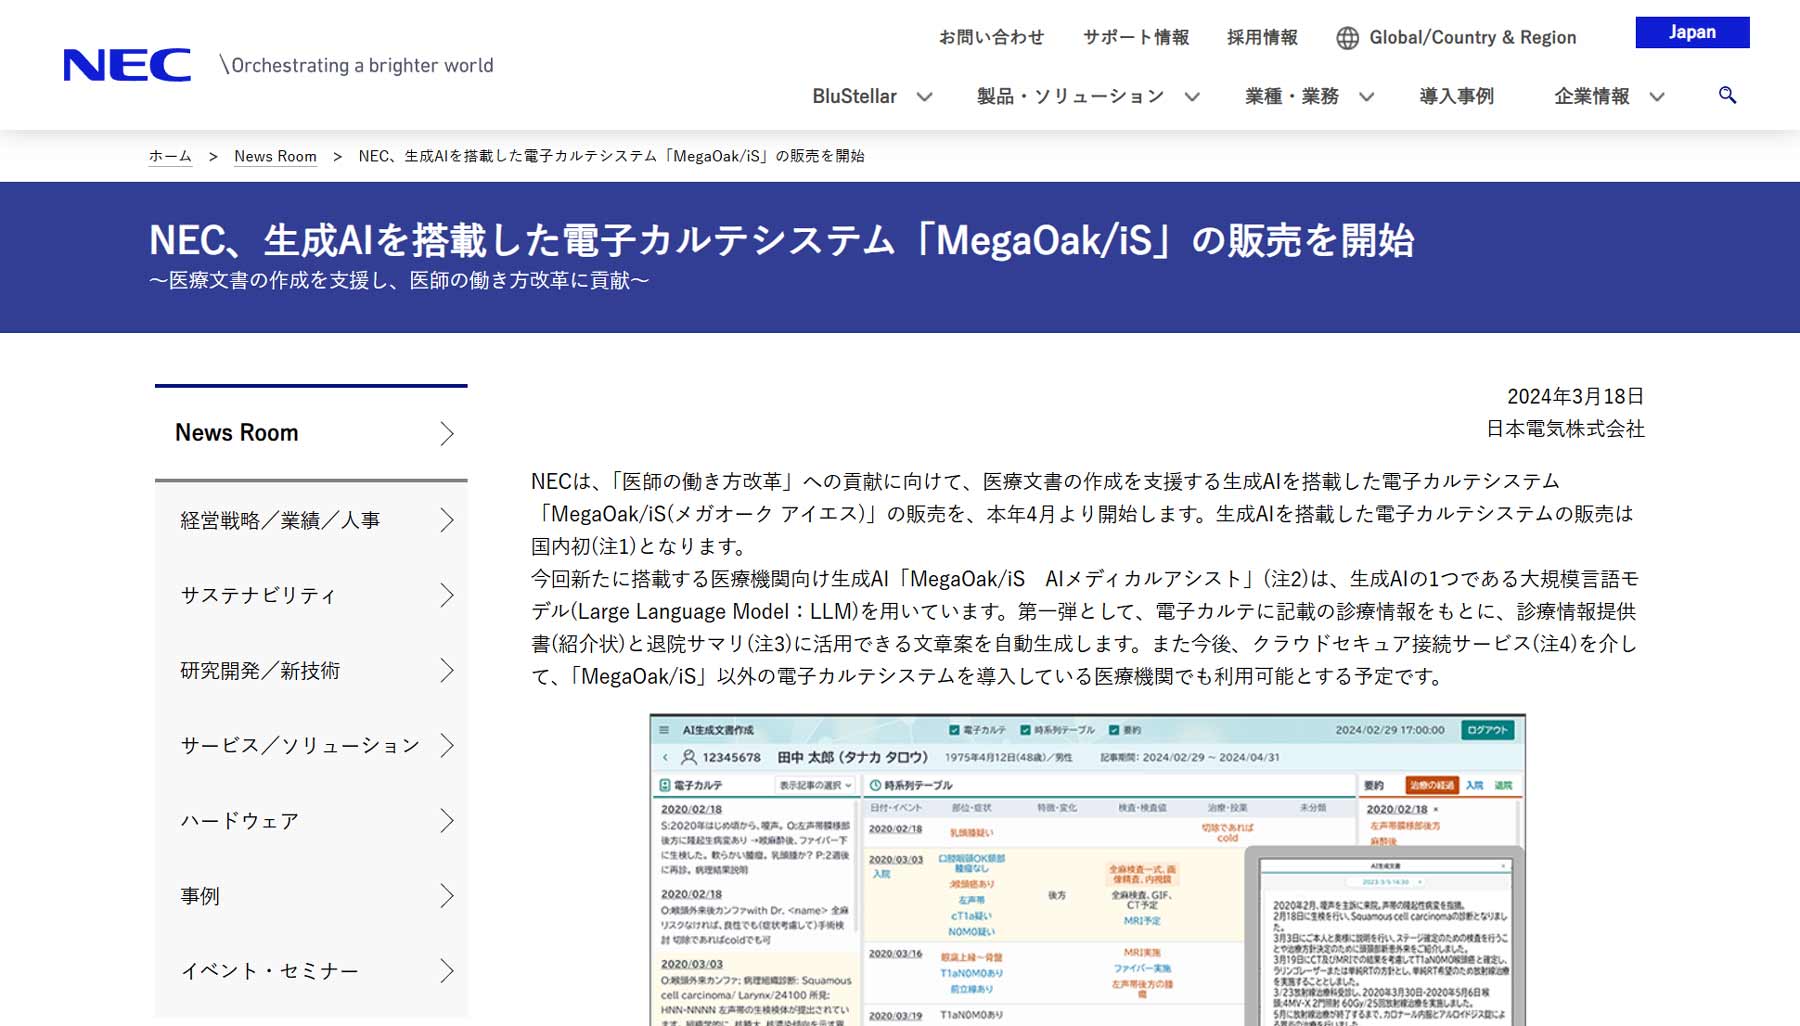Click 日本電気株式会社 text

1565,428
